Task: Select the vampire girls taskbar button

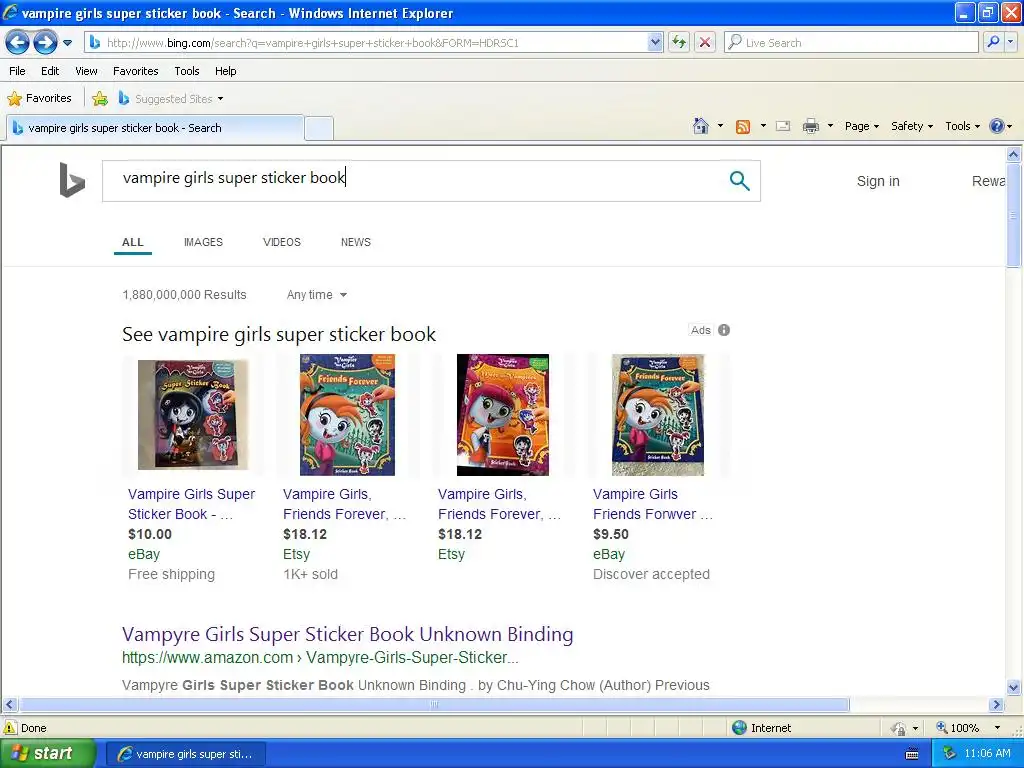Action: [186, 754]
